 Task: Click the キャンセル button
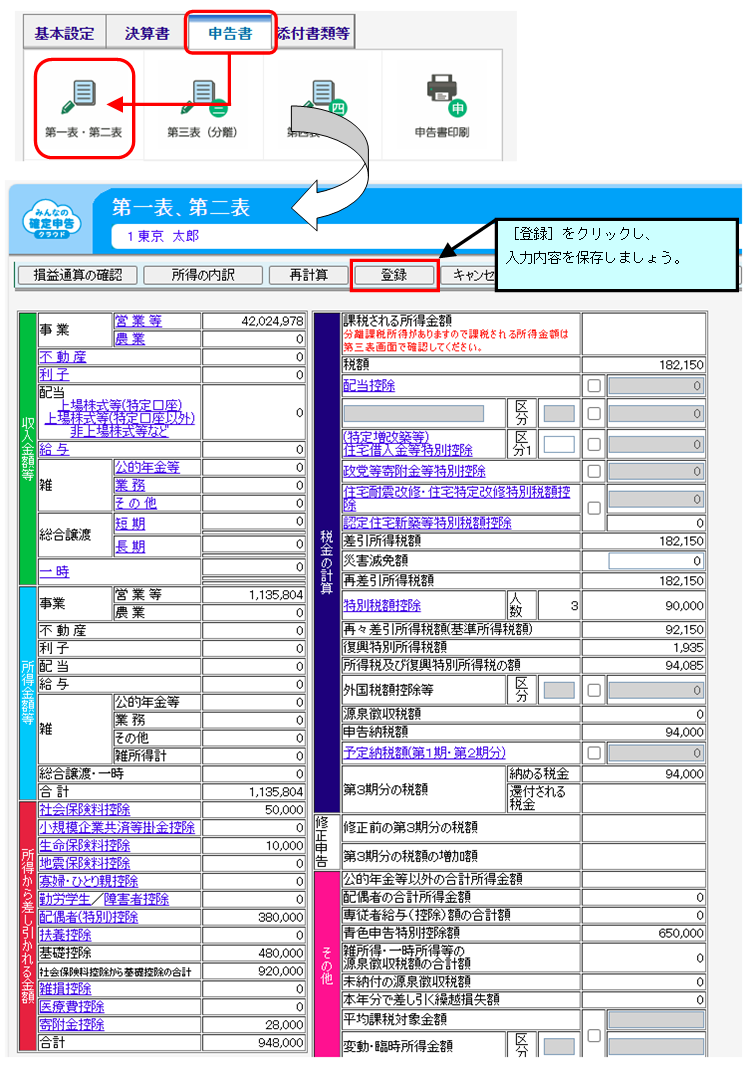pos(468,275)
